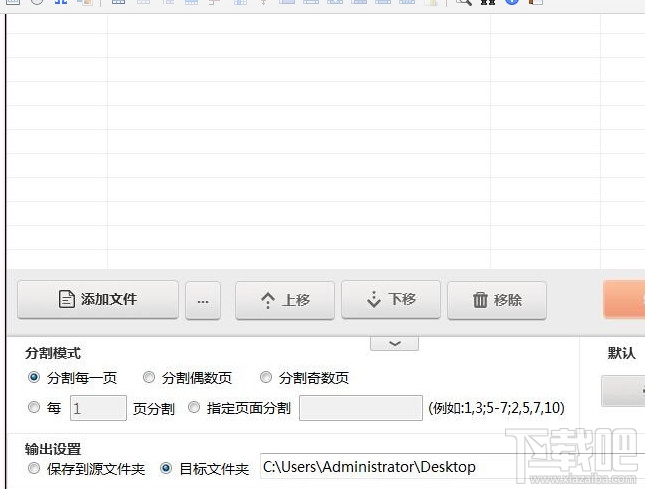Click the specified pages input field
The width and height of the screenshot is (645, 489).
pyautogui.click(x=361, y=408)
